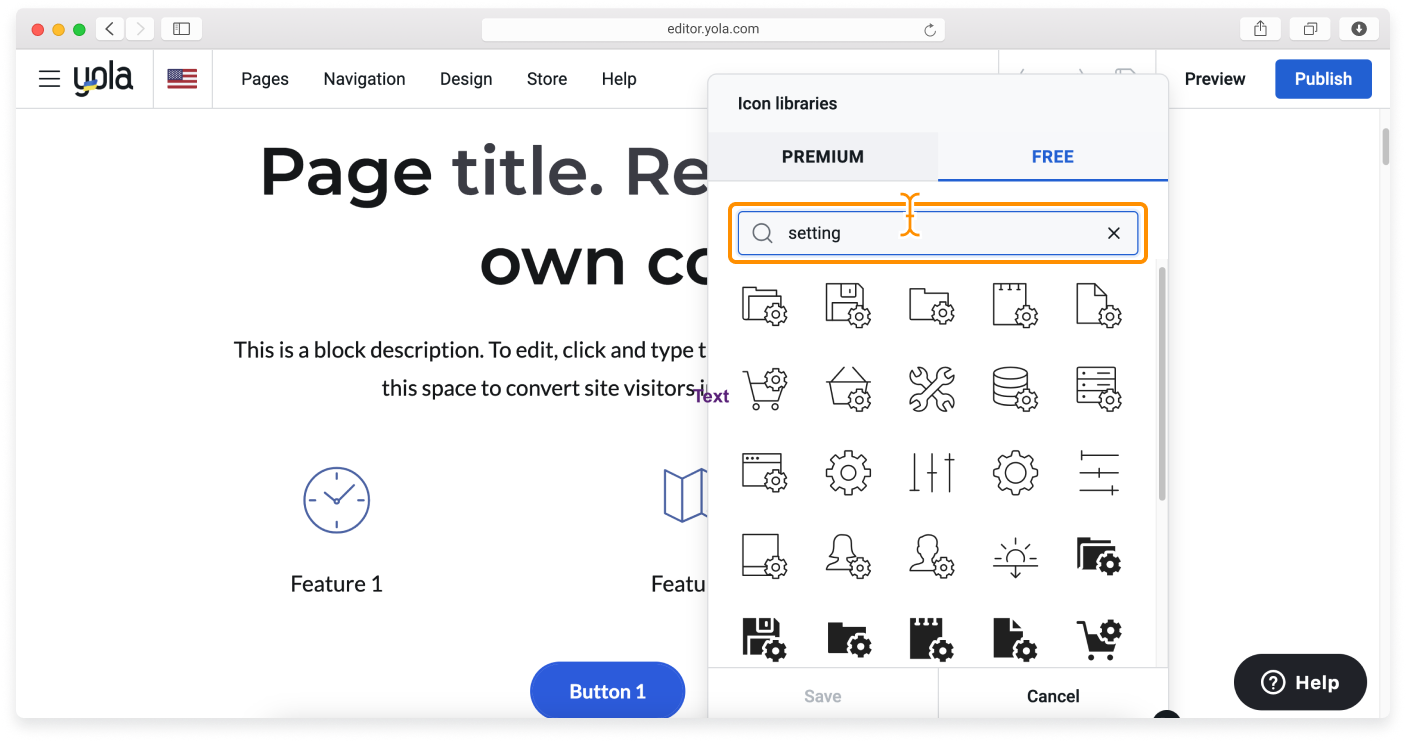Select the plain outlined gear icon
This screenshot has height=742, width=1406.
tap(848, 472)
